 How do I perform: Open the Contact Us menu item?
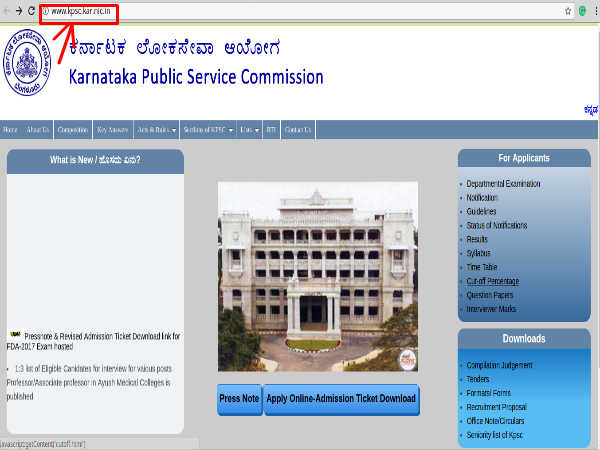[298, 130]
